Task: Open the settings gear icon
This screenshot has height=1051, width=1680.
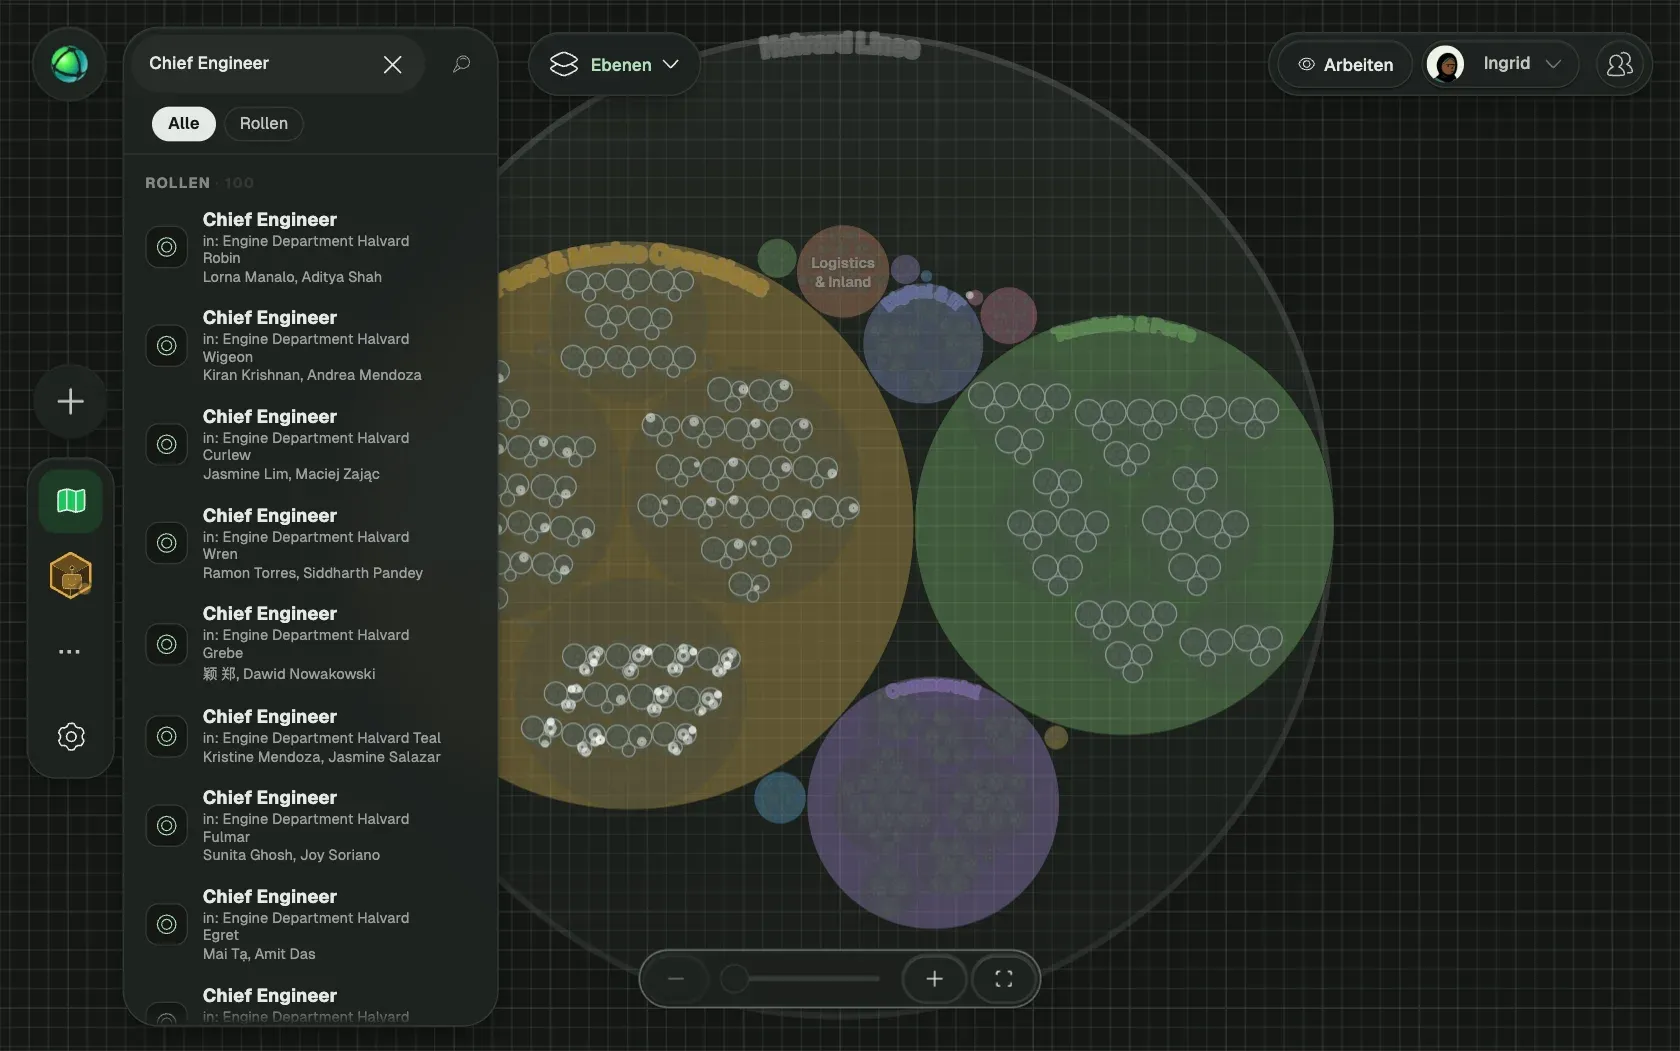Action: pyautogui.click(x=71, y=737)
